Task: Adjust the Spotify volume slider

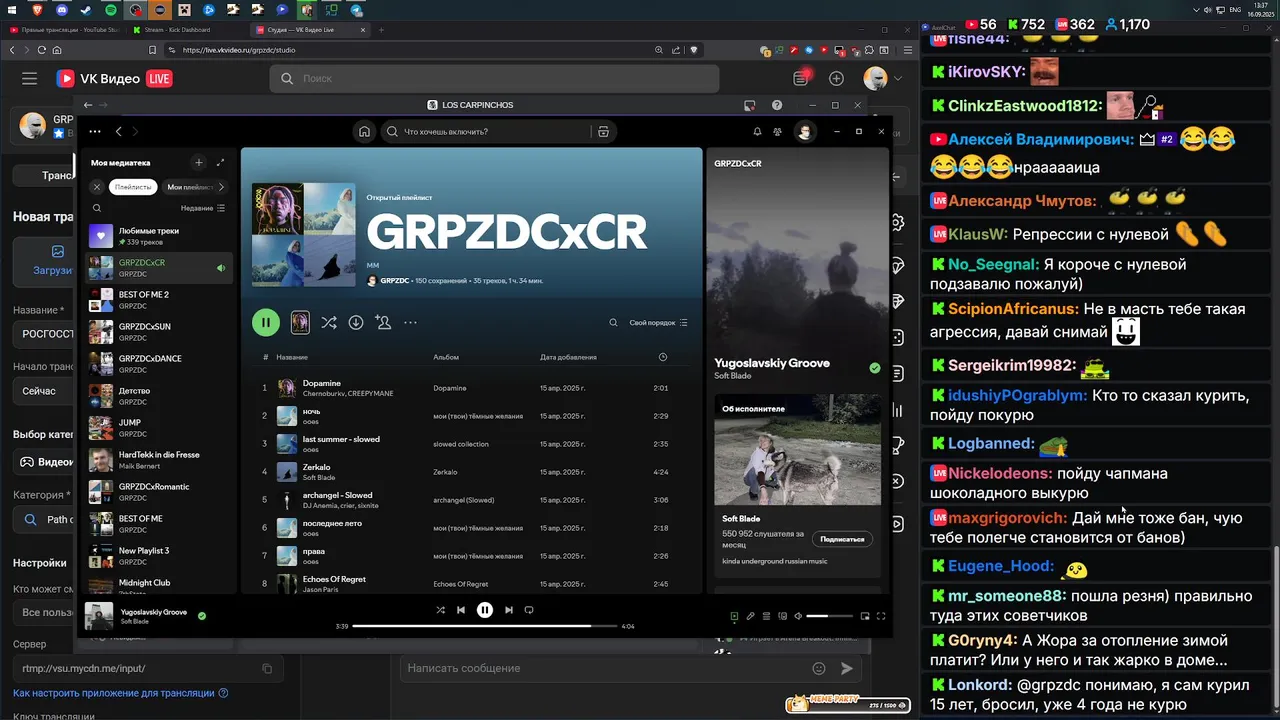Action: pyautogui.click(x=830, y=616)
